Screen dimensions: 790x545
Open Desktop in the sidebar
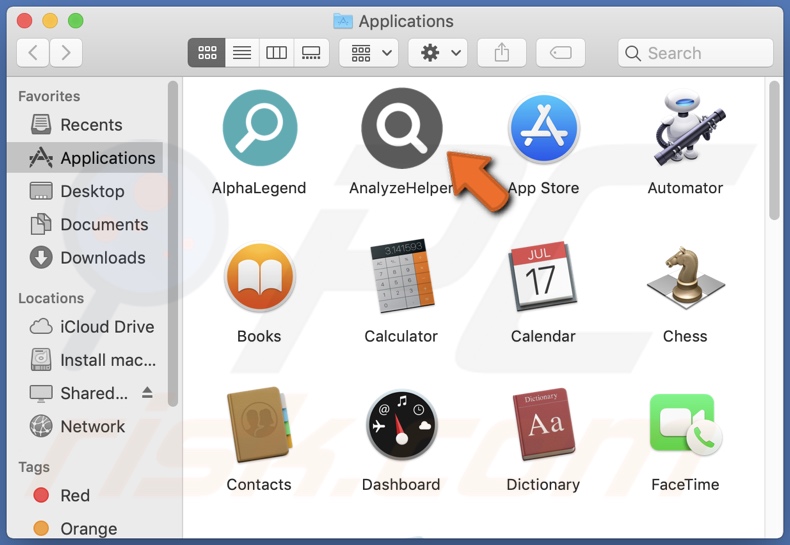85,191
